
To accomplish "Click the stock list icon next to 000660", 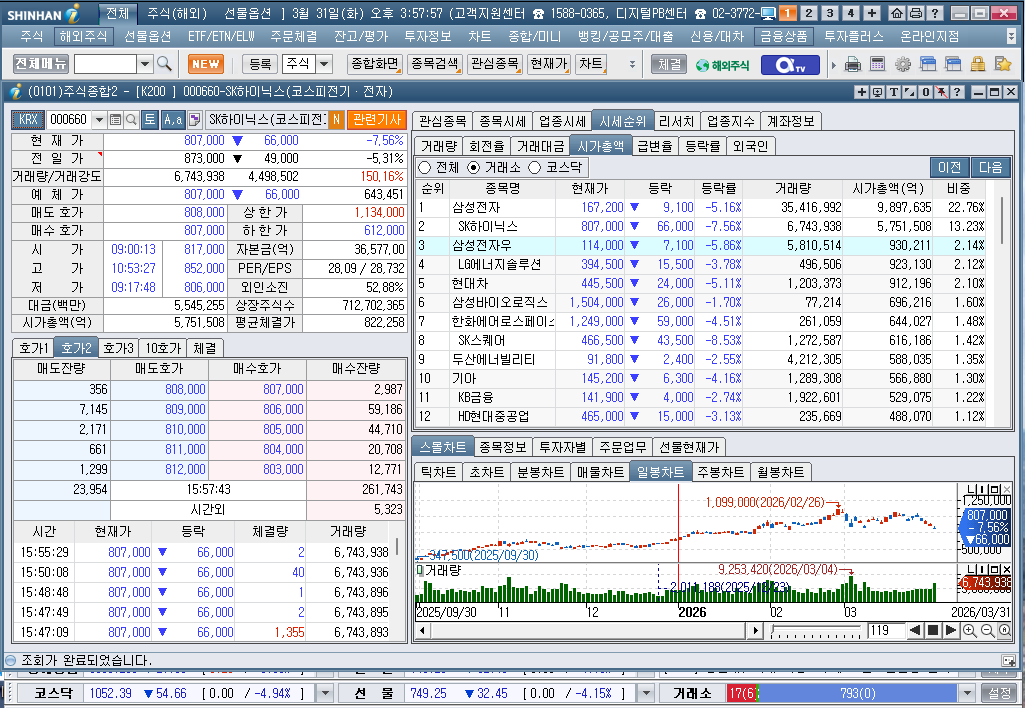I will pos(116,120).
